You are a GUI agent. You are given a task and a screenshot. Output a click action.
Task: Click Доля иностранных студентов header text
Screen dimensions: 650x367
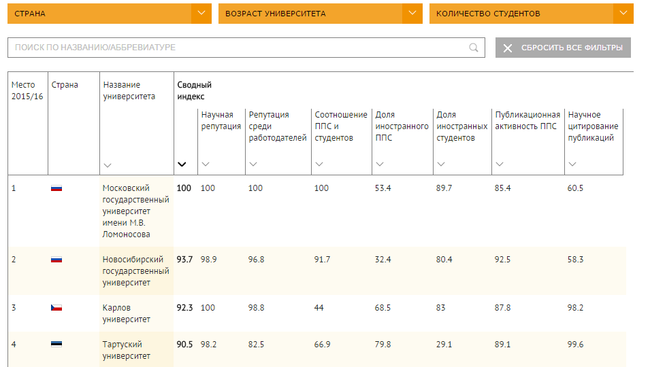[462, 126]
